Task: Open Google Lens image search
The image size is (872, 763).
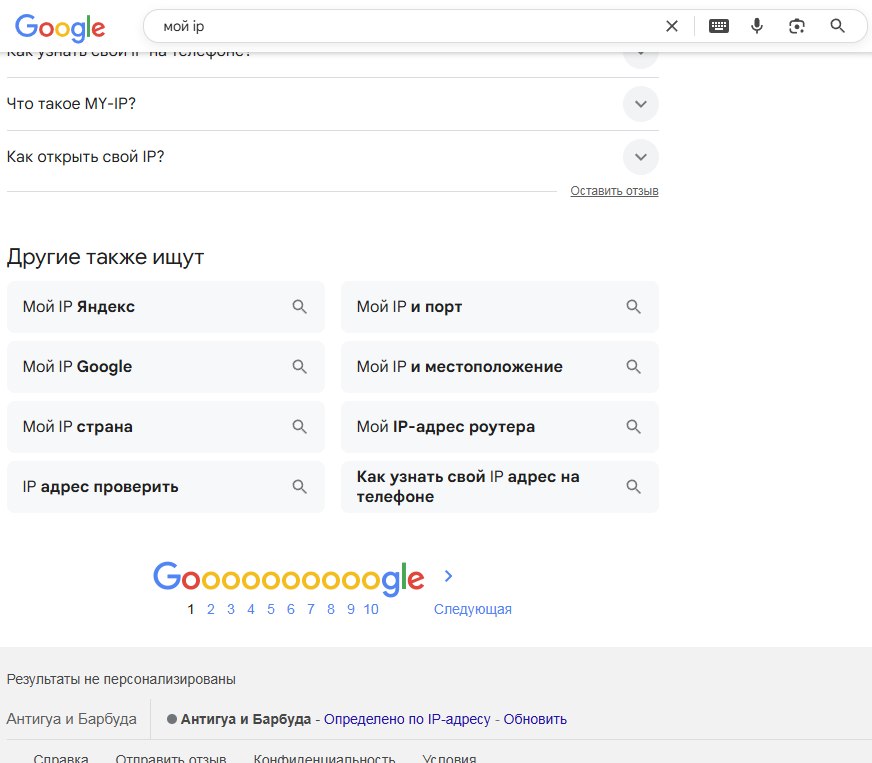Action: pos(797,26)
